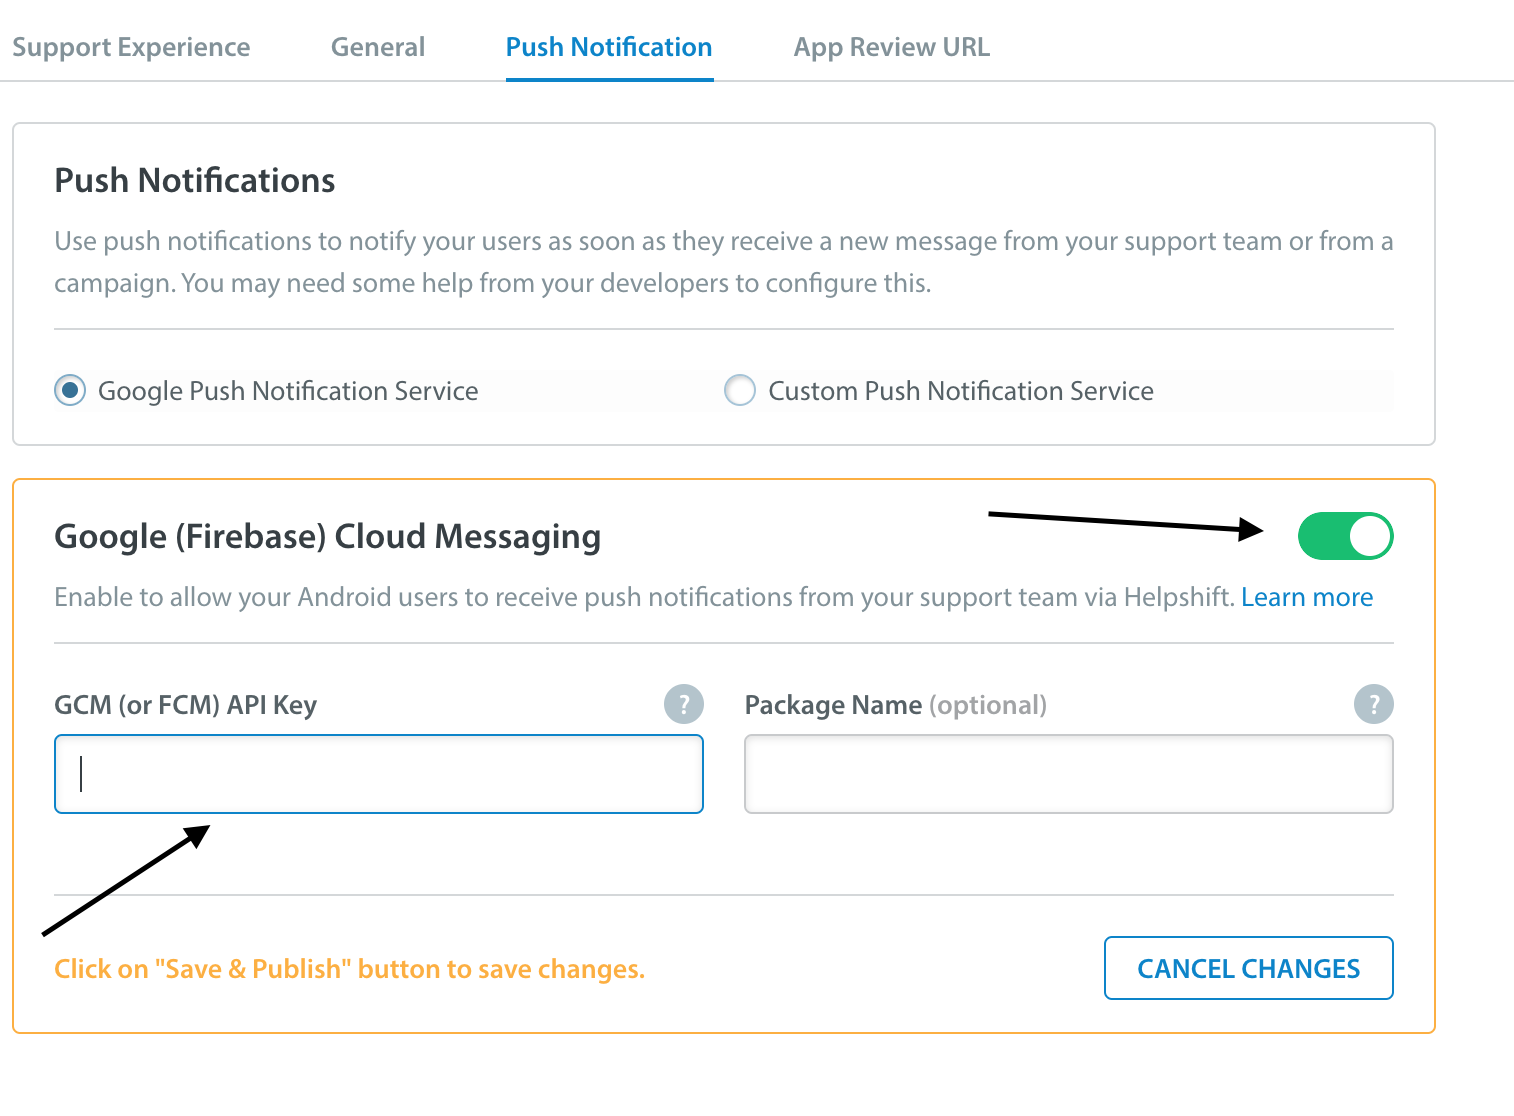Click into the Package Name text box

(1069, 774)
